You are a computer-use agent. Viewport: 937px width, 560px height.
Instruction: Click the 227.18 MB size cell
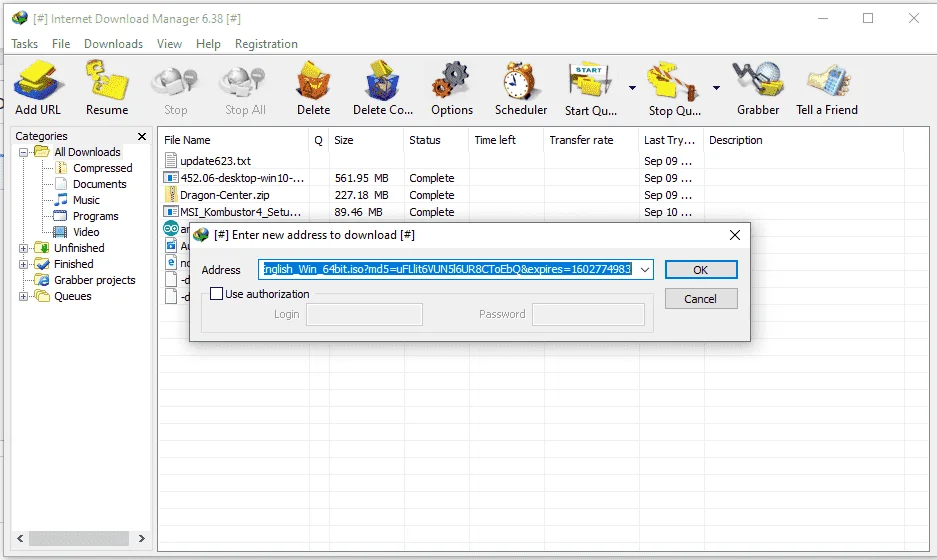362,195
